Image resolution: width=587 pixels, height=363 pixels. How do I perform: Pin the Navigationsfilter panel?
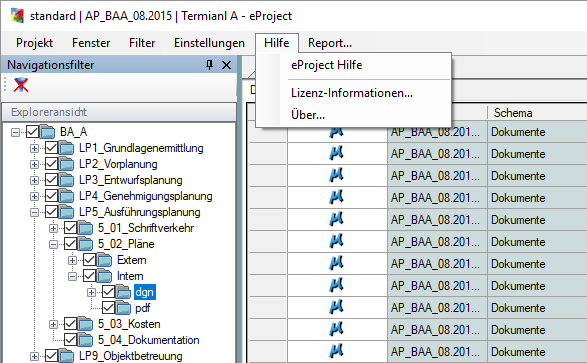tap(209, 65)
